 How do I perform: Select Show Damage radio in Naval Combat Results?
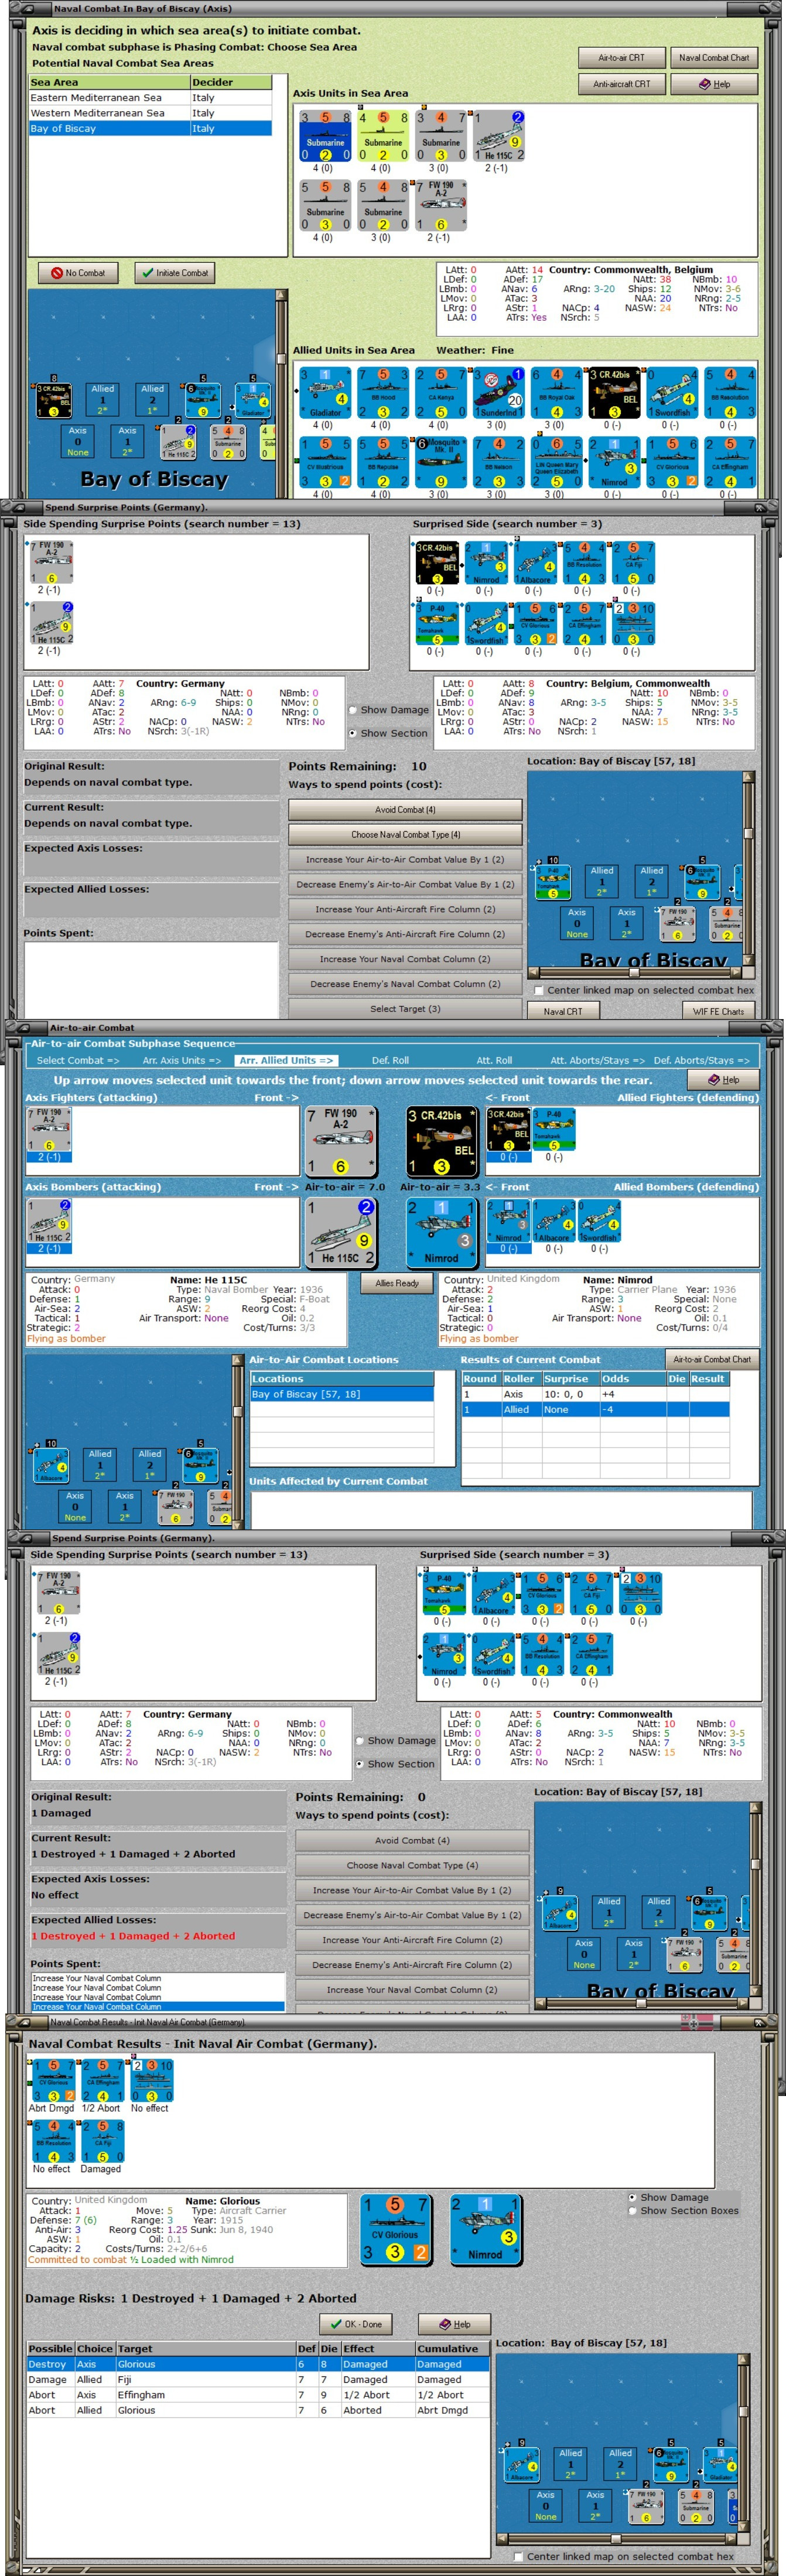coord(632,2197)
